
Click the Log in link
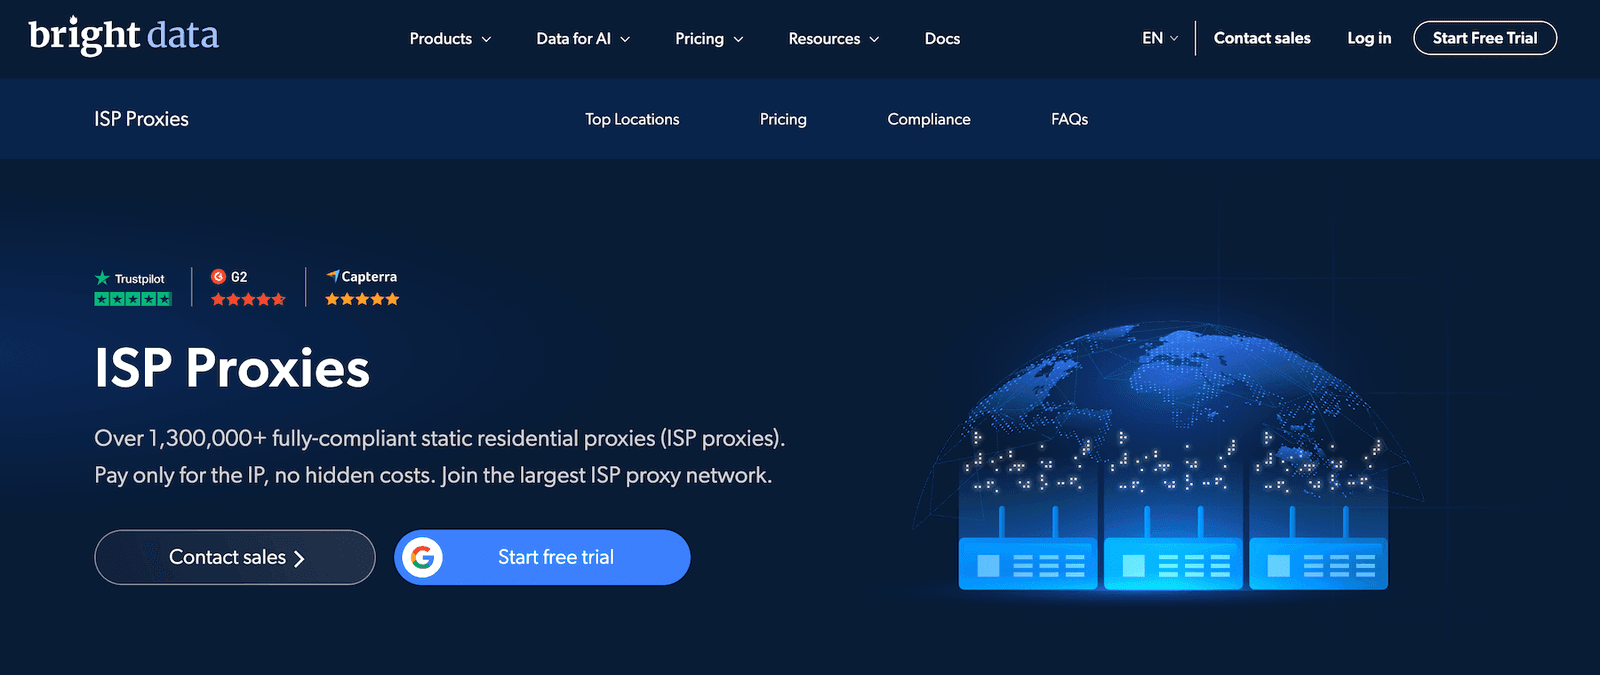click(x=1369, y=38)
